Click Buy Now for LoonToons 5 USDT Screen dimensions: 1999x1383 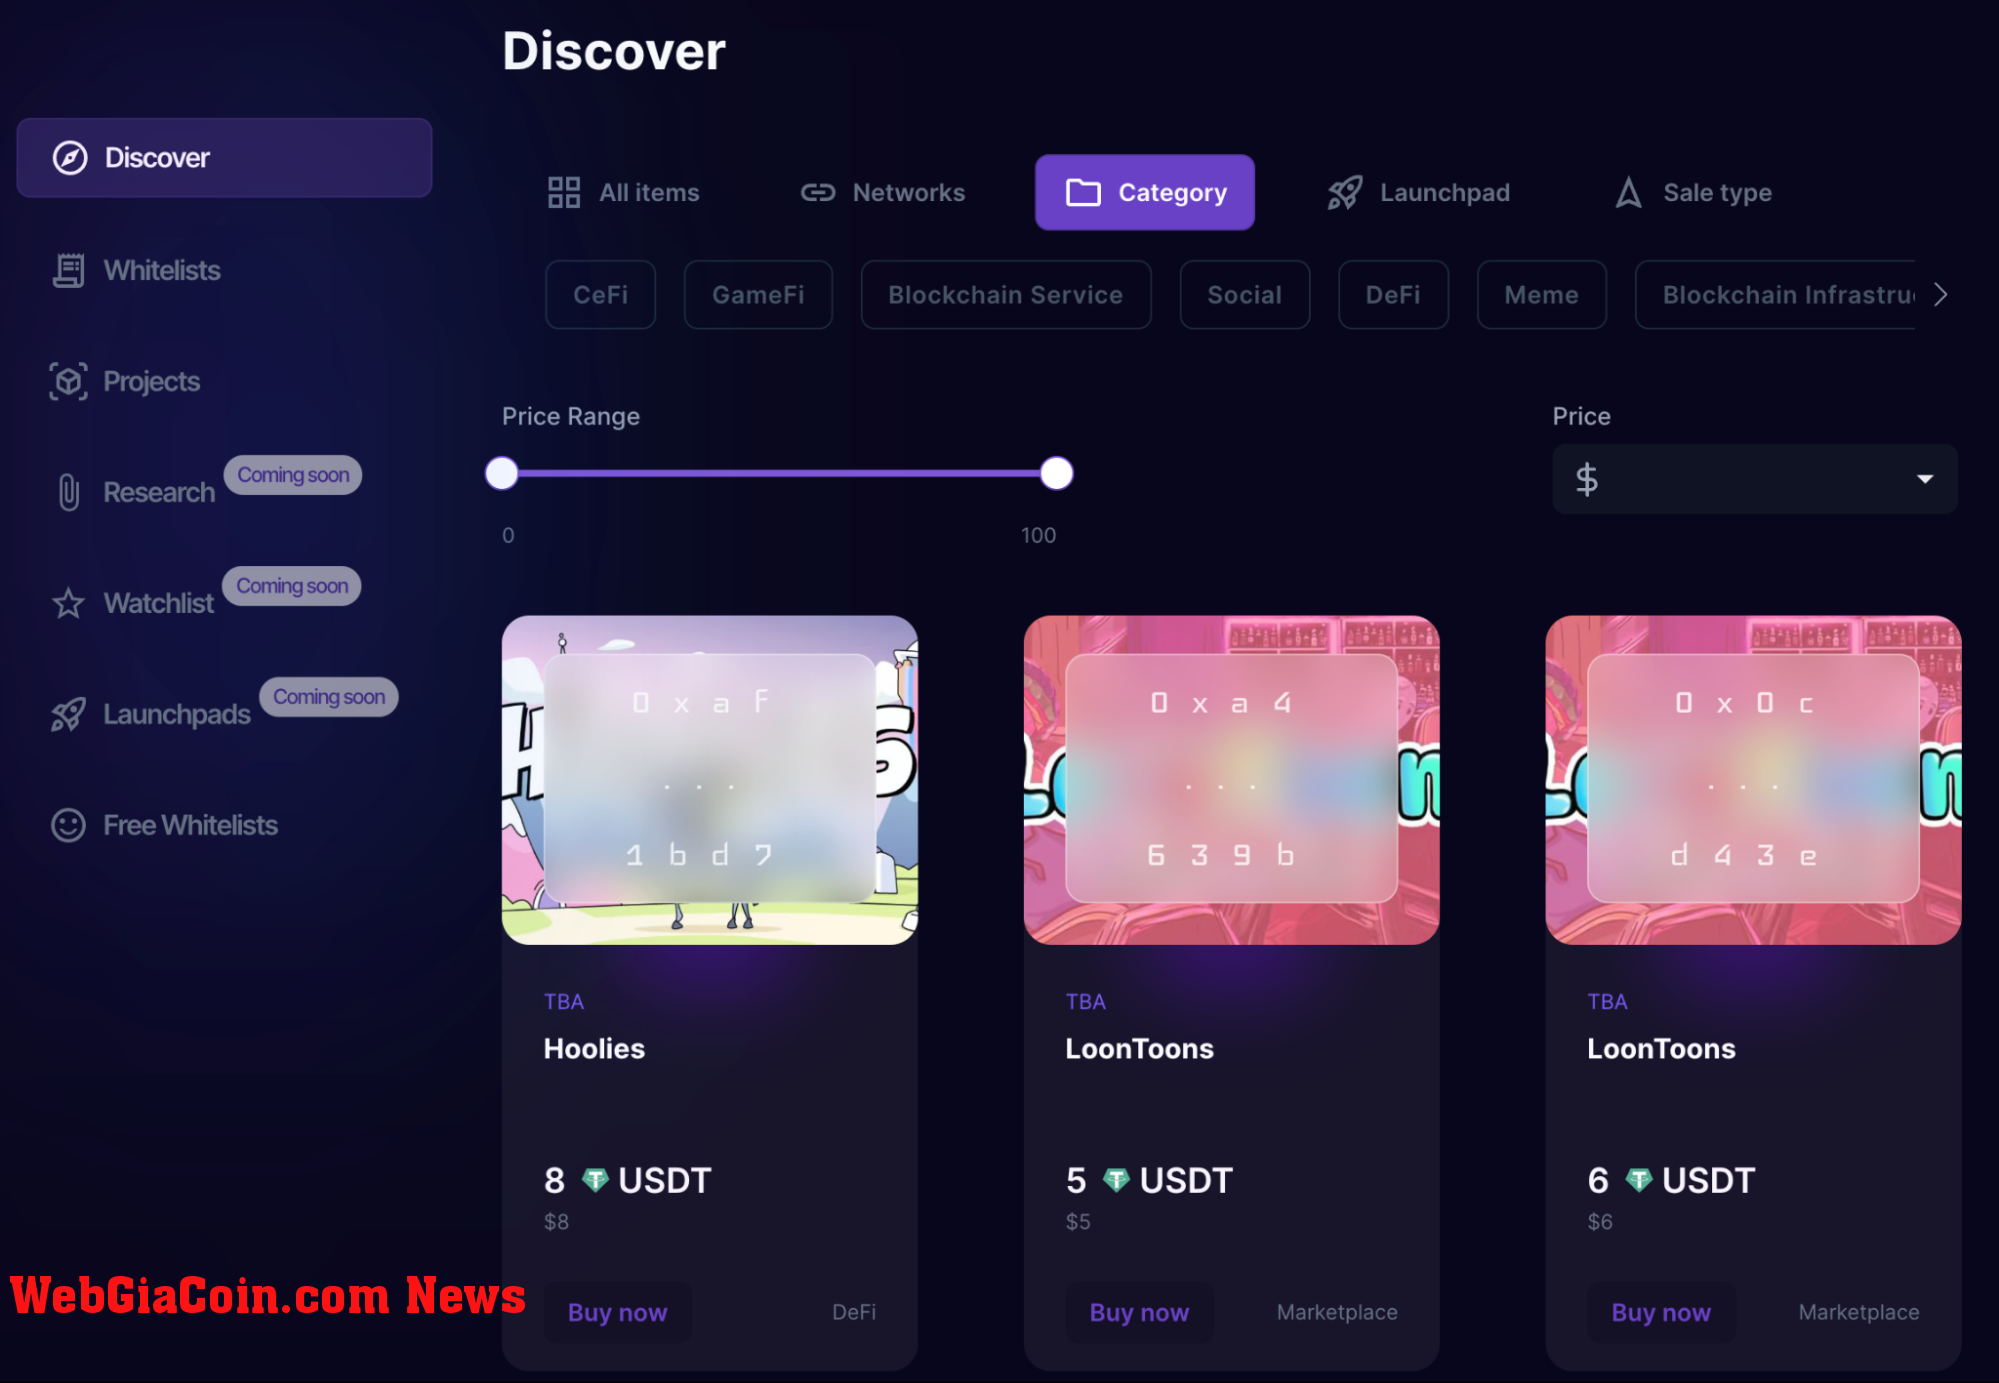(x=1139, y=1312)
